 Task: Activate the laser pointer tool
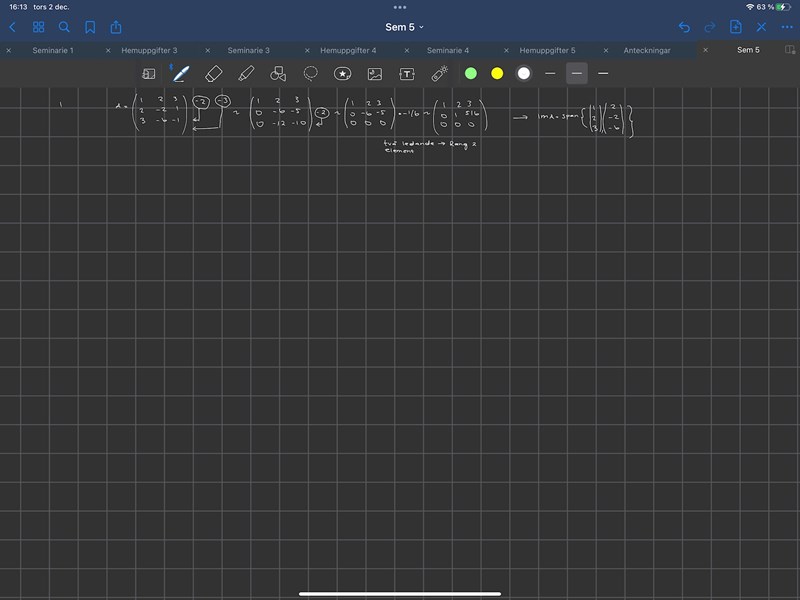(x=439, y=73)
